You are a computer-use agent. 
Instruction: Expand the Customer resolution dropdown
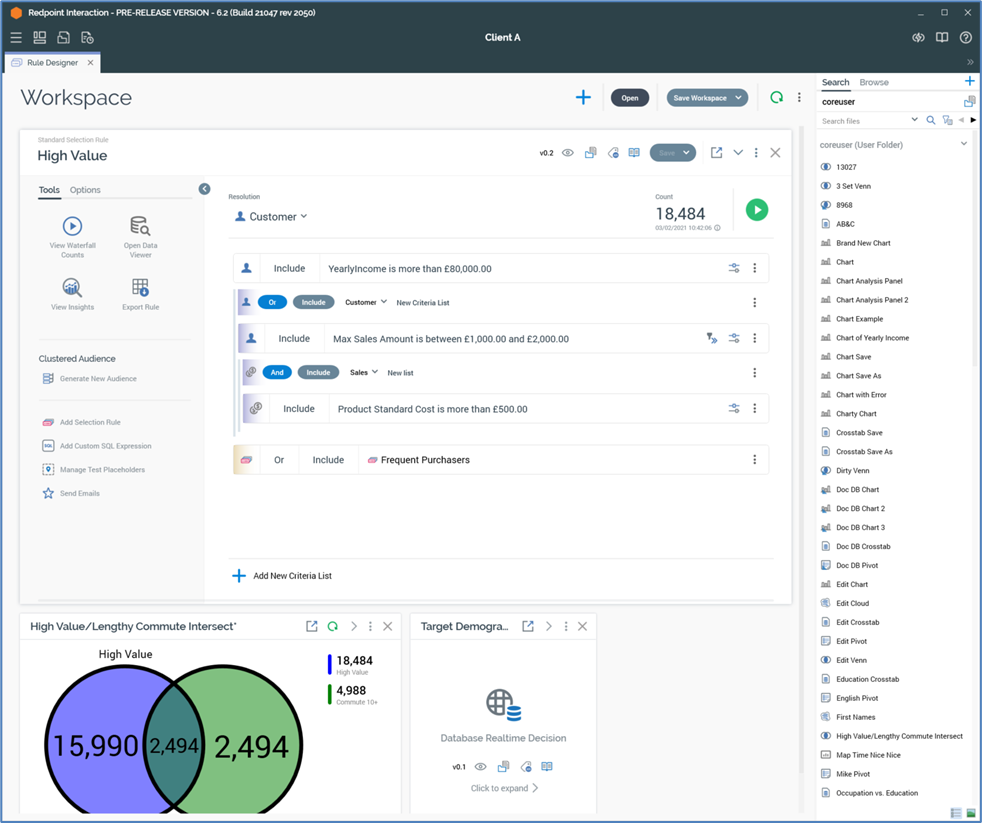click(x=272, y=217)
